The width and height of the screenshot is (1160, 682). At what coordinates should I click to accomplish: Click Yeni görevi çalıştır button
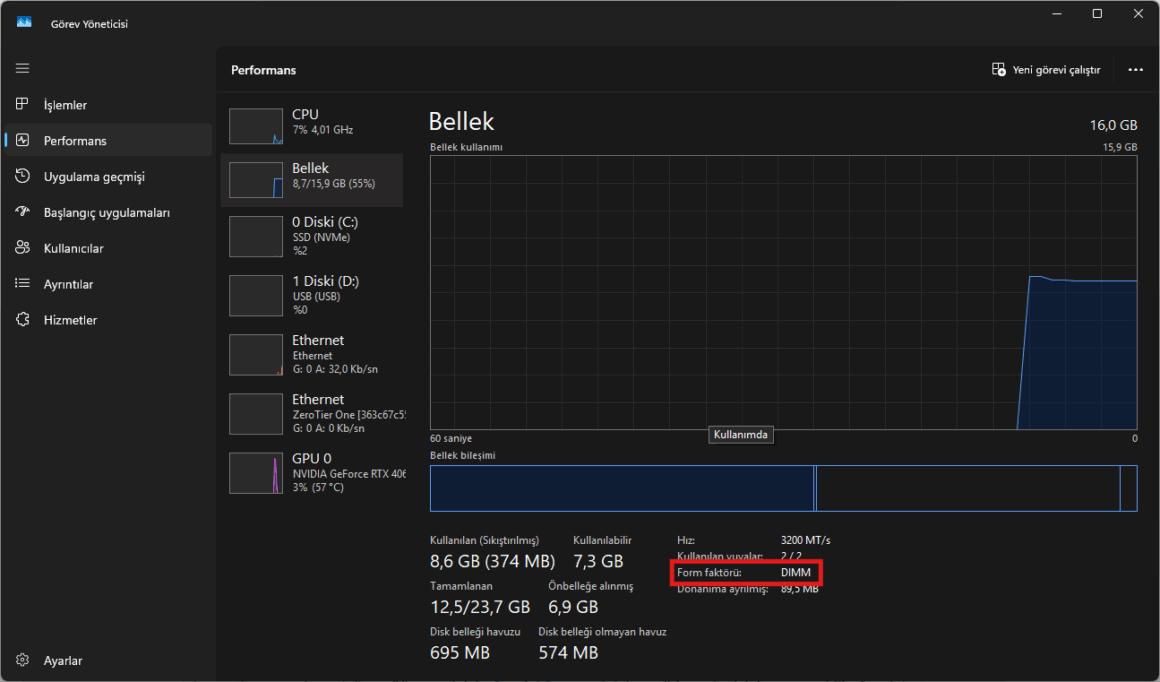(x=1046, y=70)
